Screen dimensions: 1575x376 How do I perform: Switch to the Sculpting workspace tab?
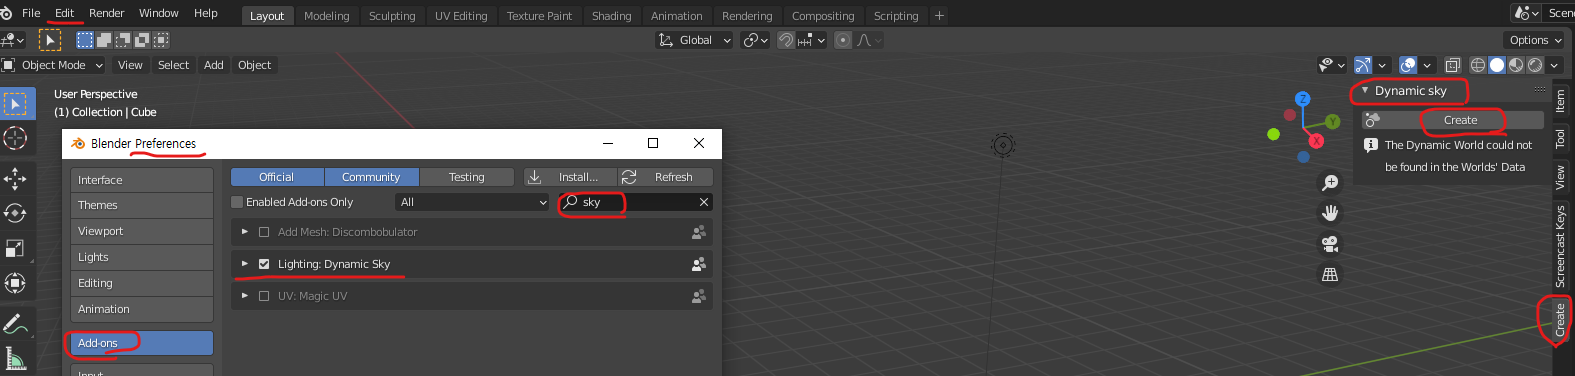coord(392,16)
